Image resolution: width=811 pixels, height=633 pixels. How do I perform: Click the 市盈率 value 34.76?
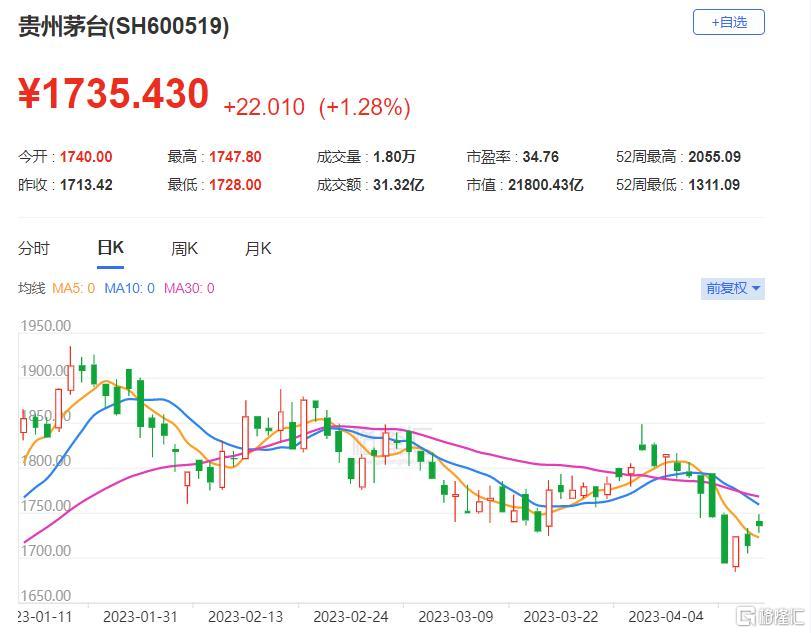pos(540,157)
